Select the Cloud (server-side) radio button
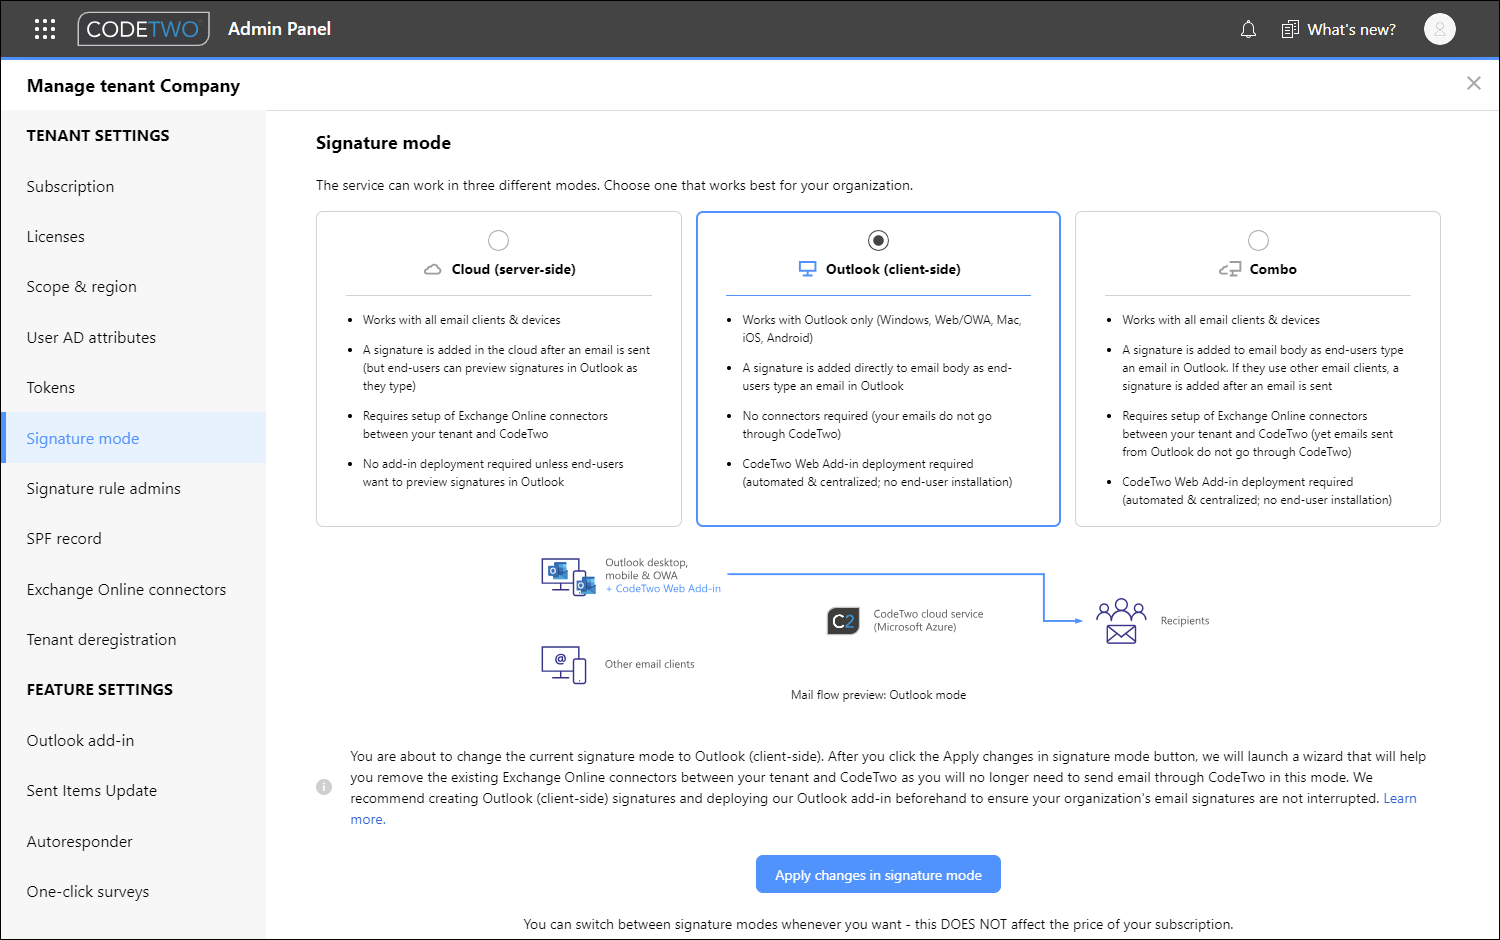 (498, 240)
